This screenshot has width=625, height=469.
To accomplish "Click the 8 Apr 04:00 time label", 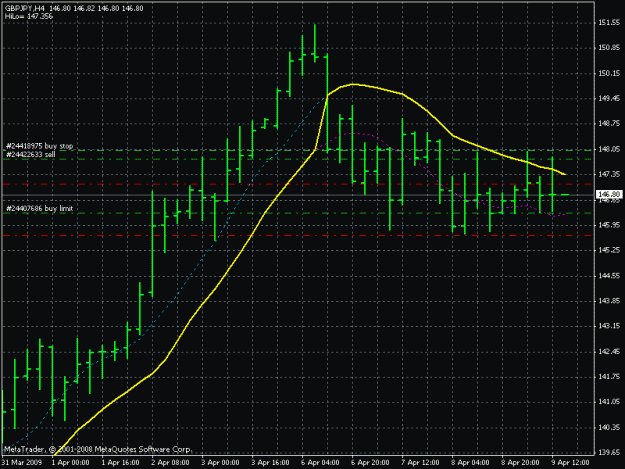I will click(x=470, y=463).
